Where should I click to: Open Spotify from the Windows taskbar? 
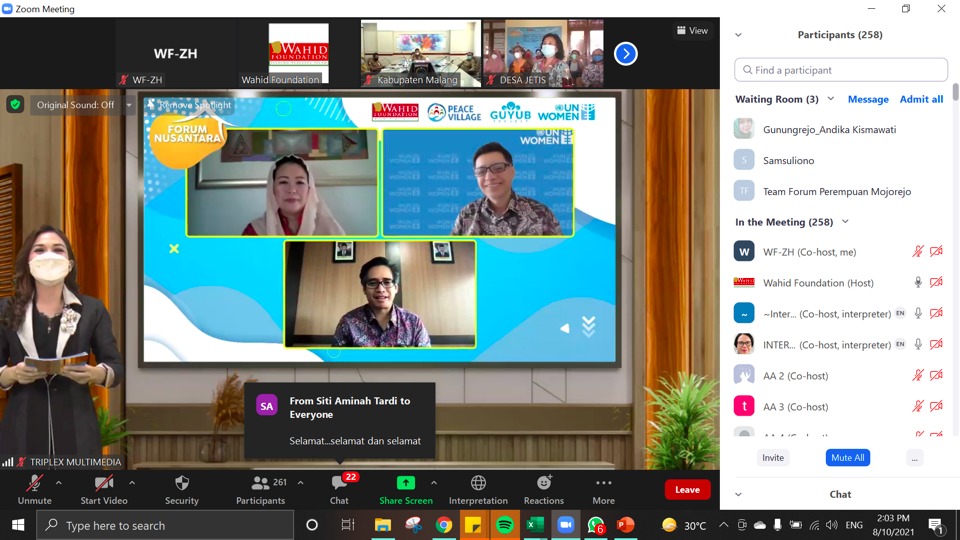pyautogui.click(x=504, y=525)
